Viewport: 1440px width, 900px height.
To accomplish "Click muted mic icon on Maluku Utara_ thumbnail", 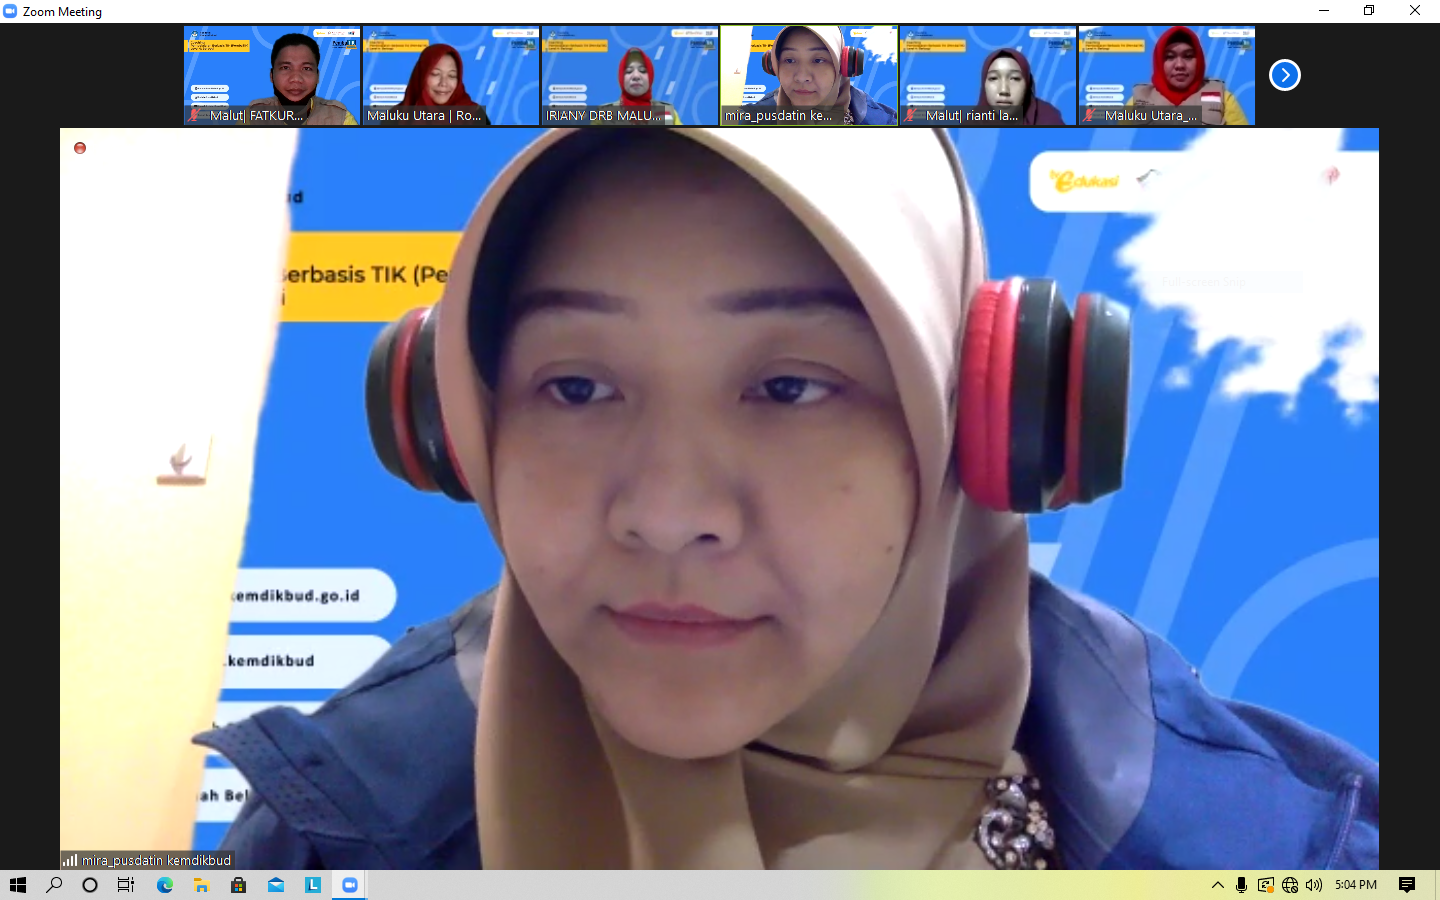I will (1089, 115).
